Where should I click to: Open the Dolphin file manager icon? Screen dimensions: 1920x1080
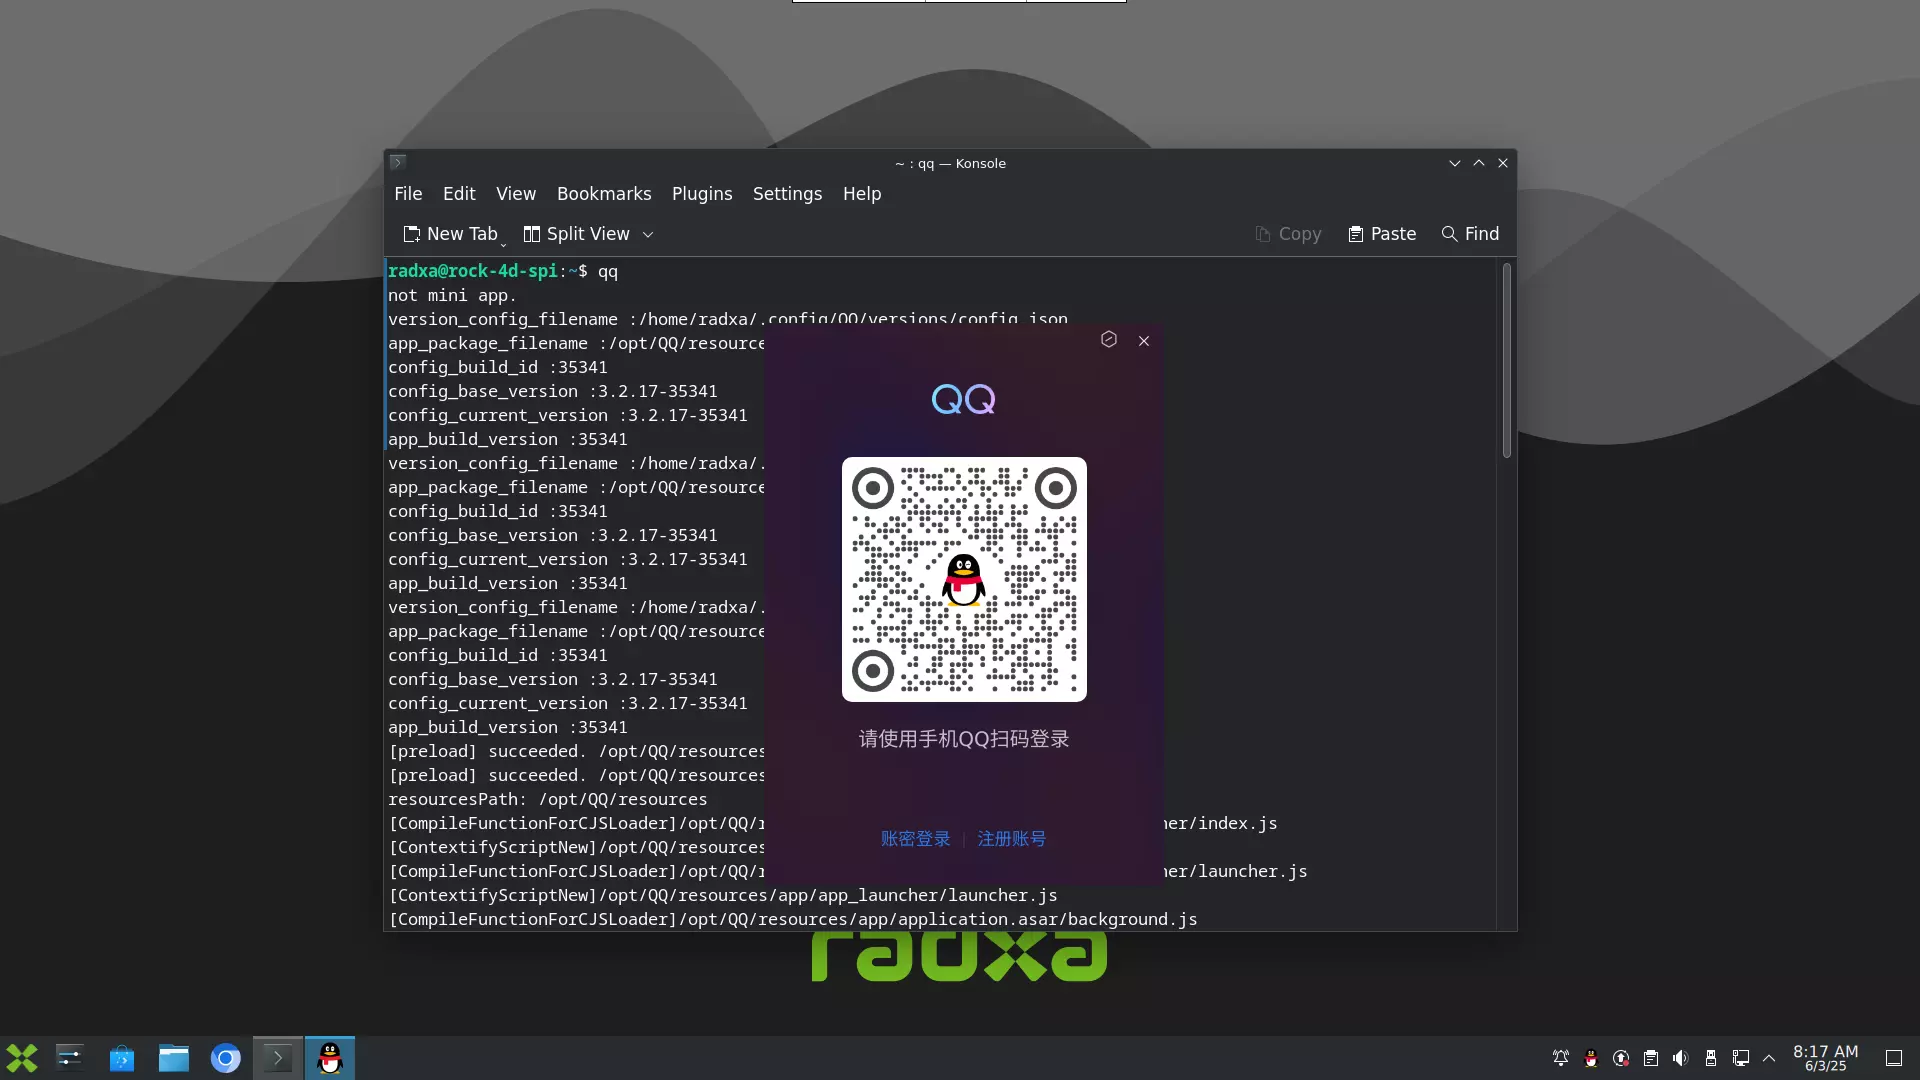tap(174, 1058)
